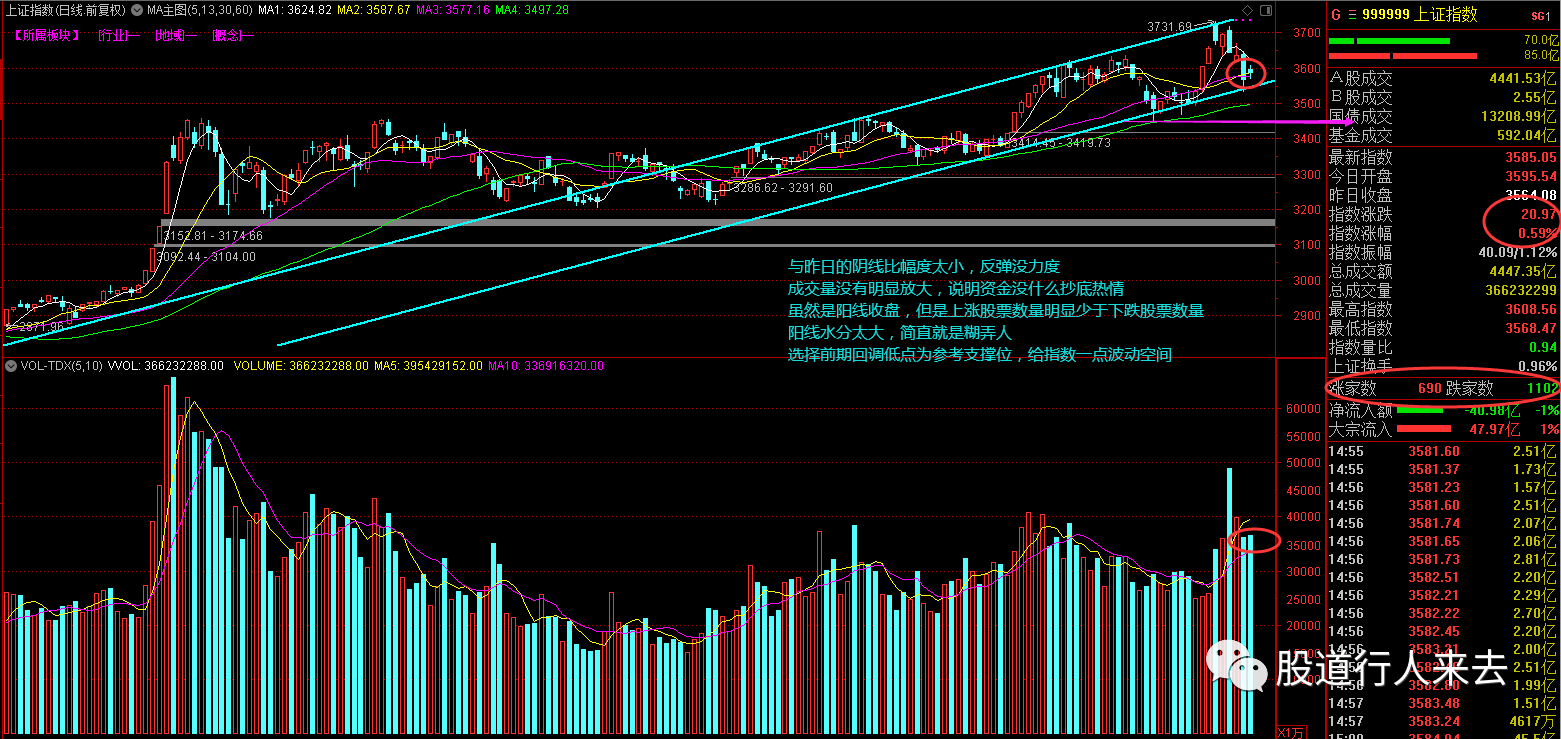This screenshot has width=1561, height=739.
Task: Click the tick row priced 3581.37
Action: (1443, 469)
